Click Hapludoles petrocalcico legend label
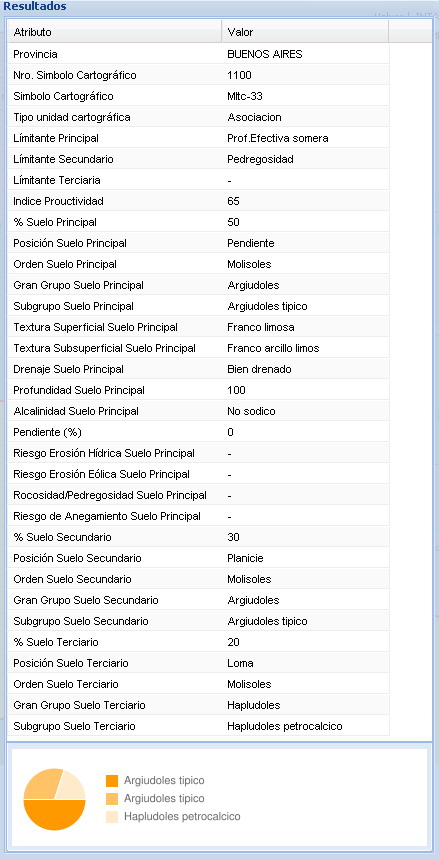The width and height of the screenshot is (439, 859). coord(182,817)
